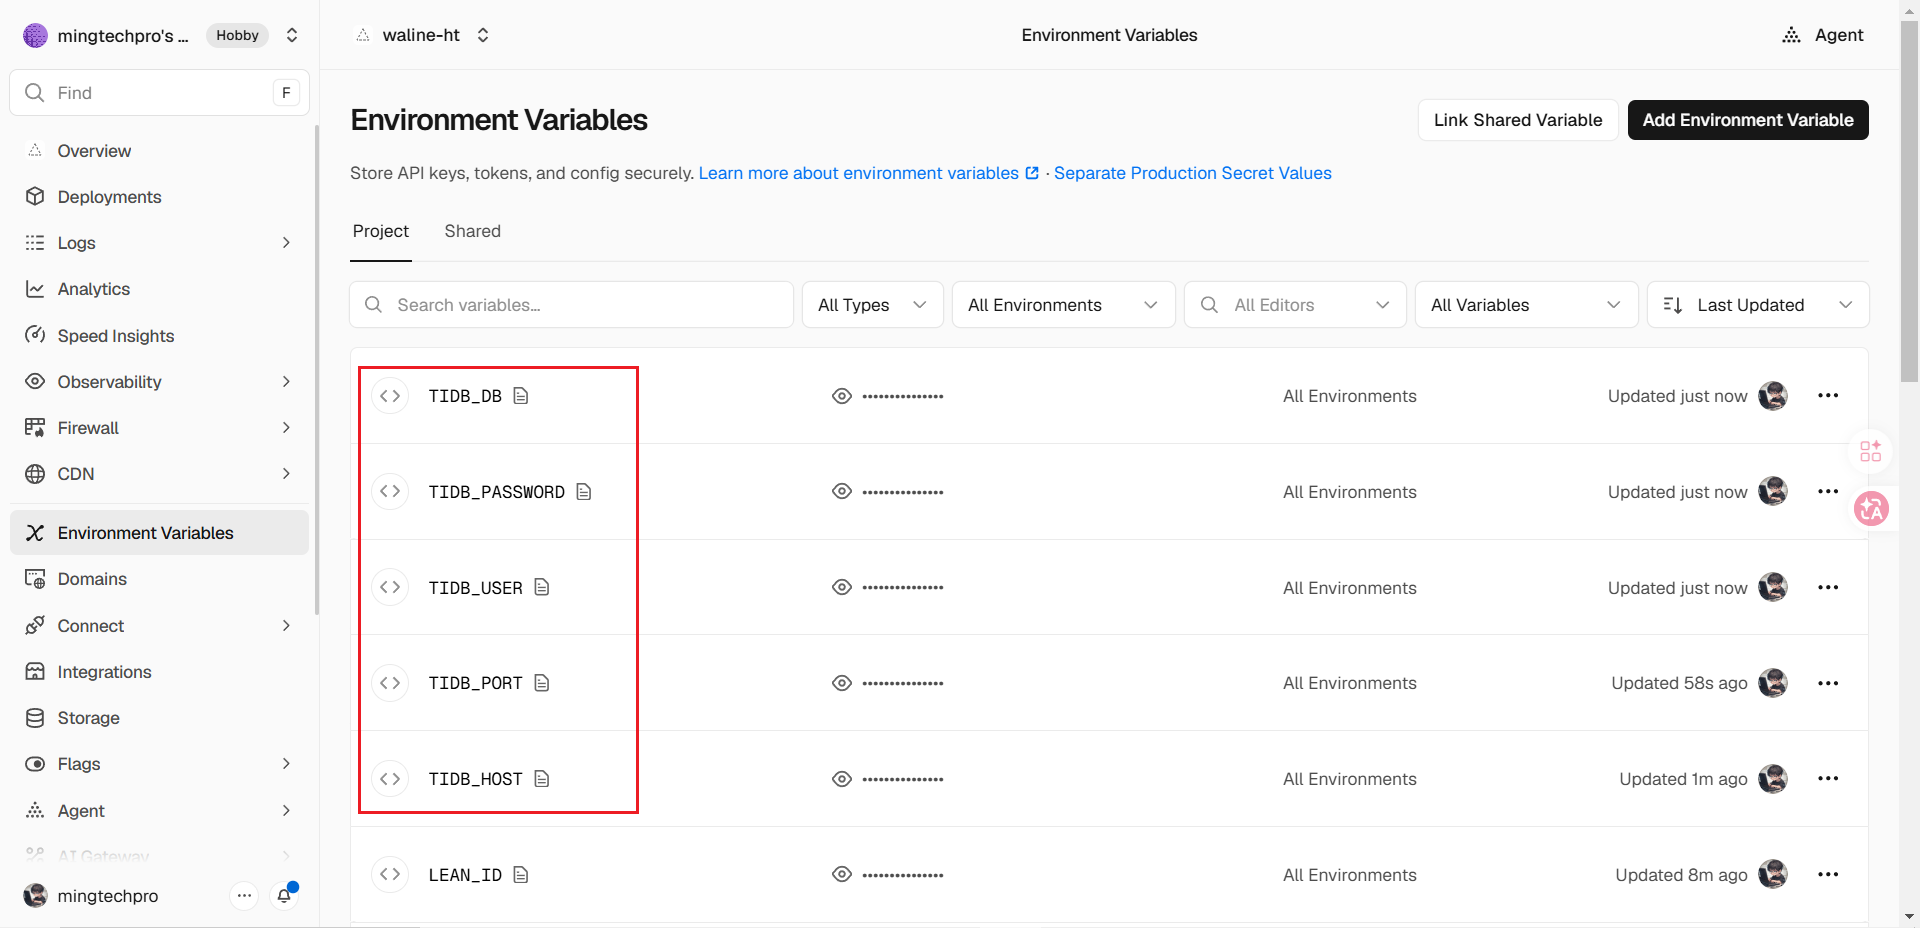The height and width of the screenshot is (928, 1920).
Task: Open the Overview sidebar item
Action: [x=160, y=151]
